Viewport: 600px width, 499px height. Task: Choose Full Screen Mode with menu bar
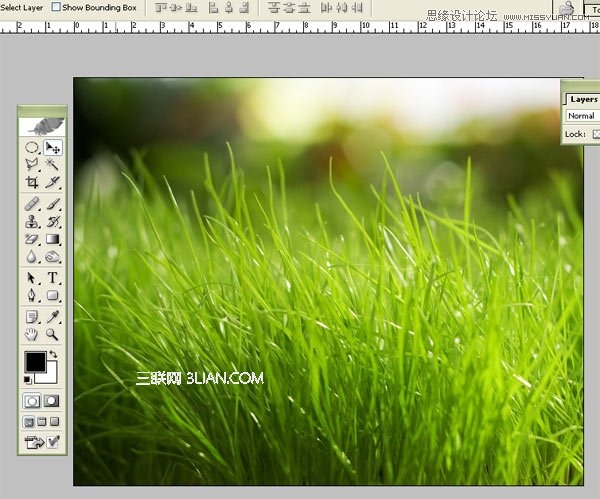point(42,422)
